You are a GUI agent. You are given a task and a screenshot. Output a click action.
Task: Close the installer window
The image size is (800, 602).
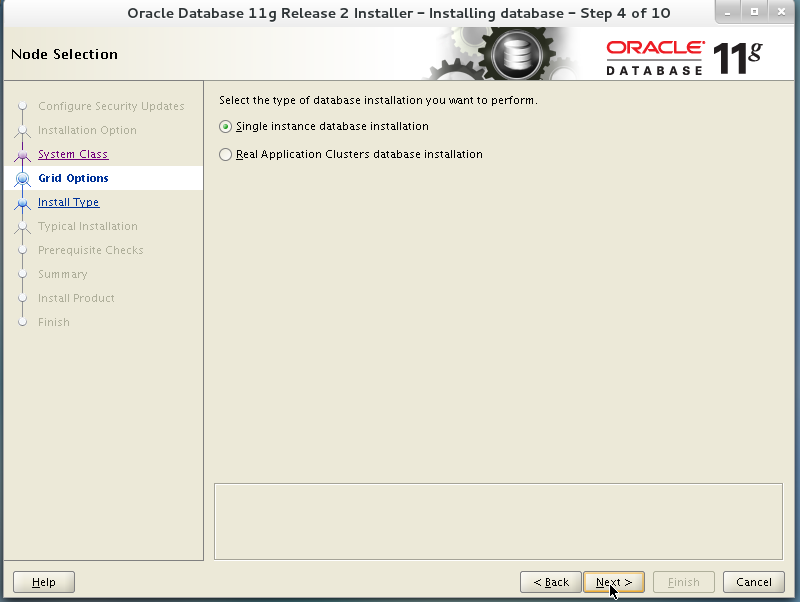pyautogui.click(x=781, y=12)
